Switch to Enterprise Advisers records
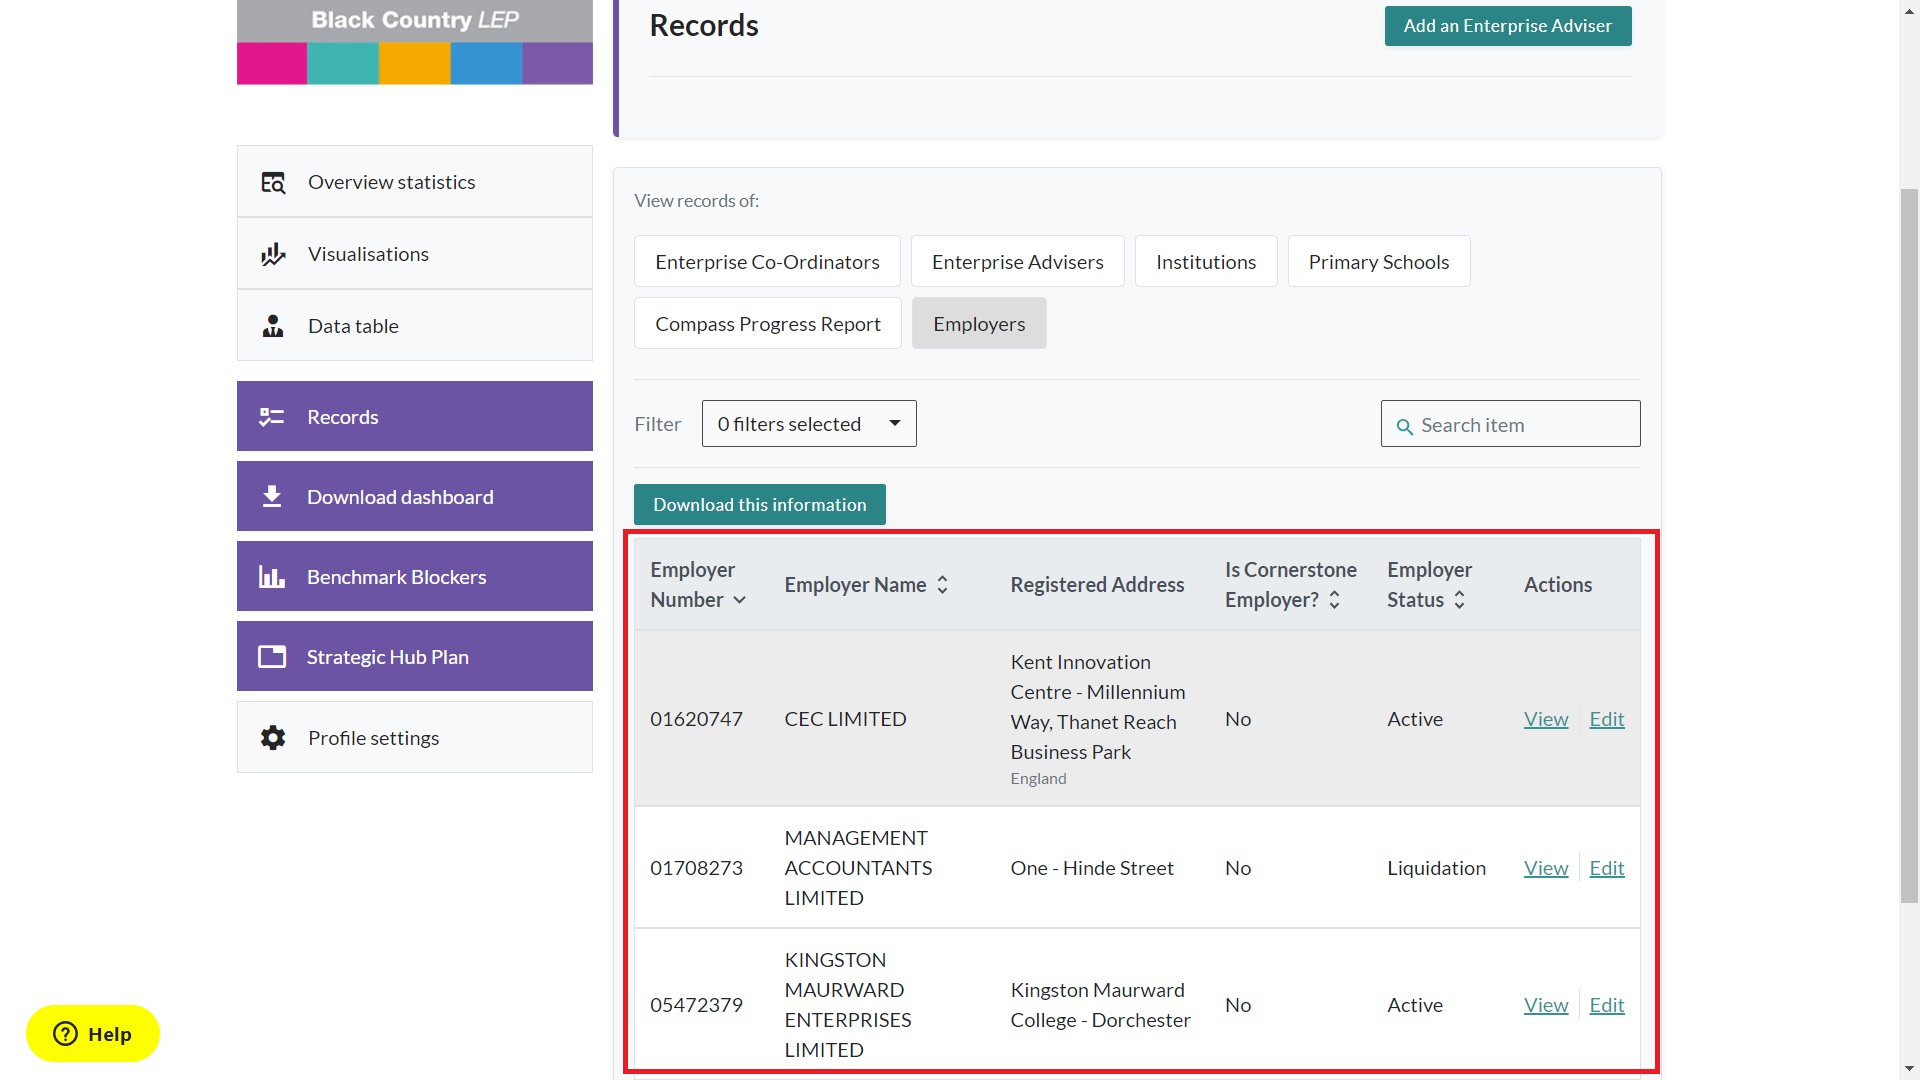Screen dimensions: 1920x1080 [1018, 262]
